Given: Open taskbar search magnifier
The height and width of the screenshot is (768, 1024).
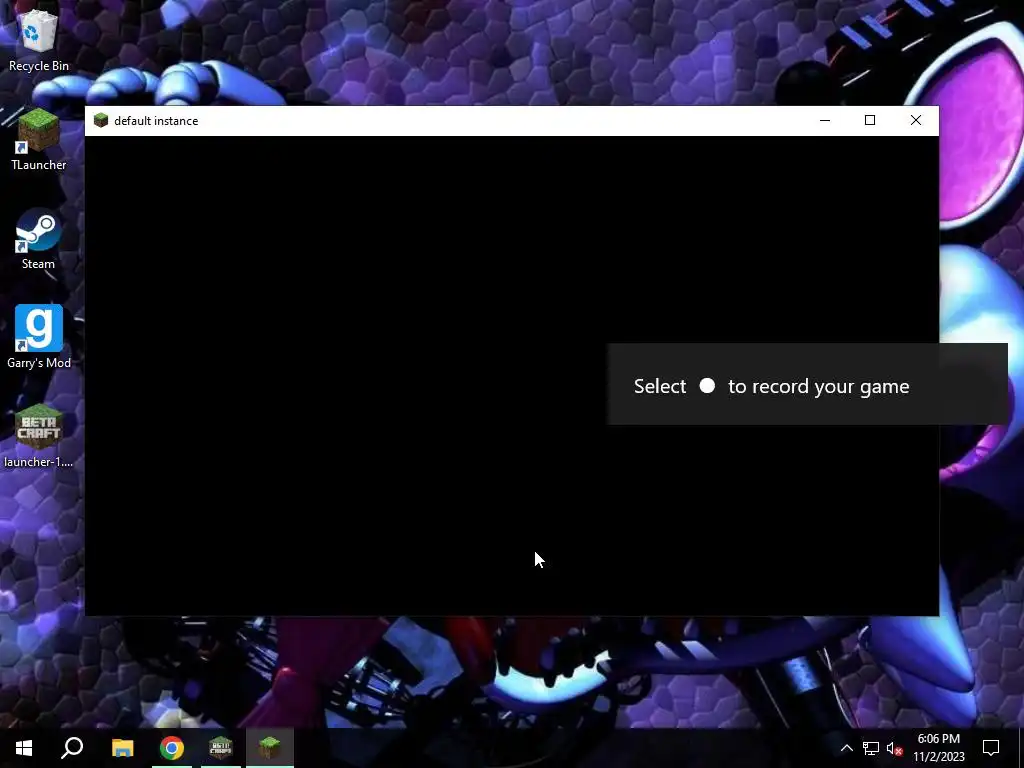Looking at the screenshot, I should pyautogui.click(x=72, y=748).
